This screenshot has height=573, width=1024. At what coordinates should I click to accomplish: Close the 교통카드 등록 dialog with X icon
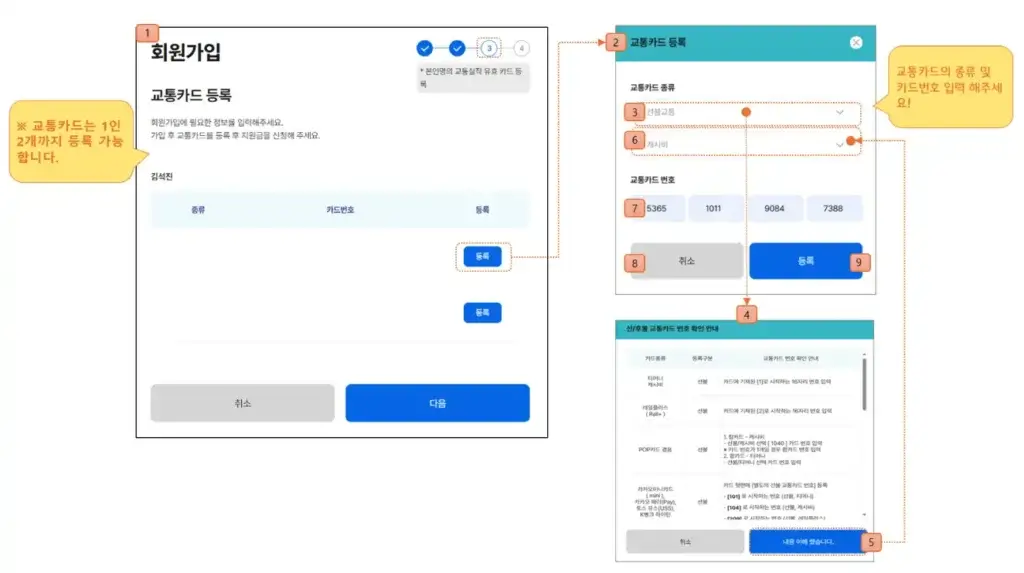[x=856, y=43]
